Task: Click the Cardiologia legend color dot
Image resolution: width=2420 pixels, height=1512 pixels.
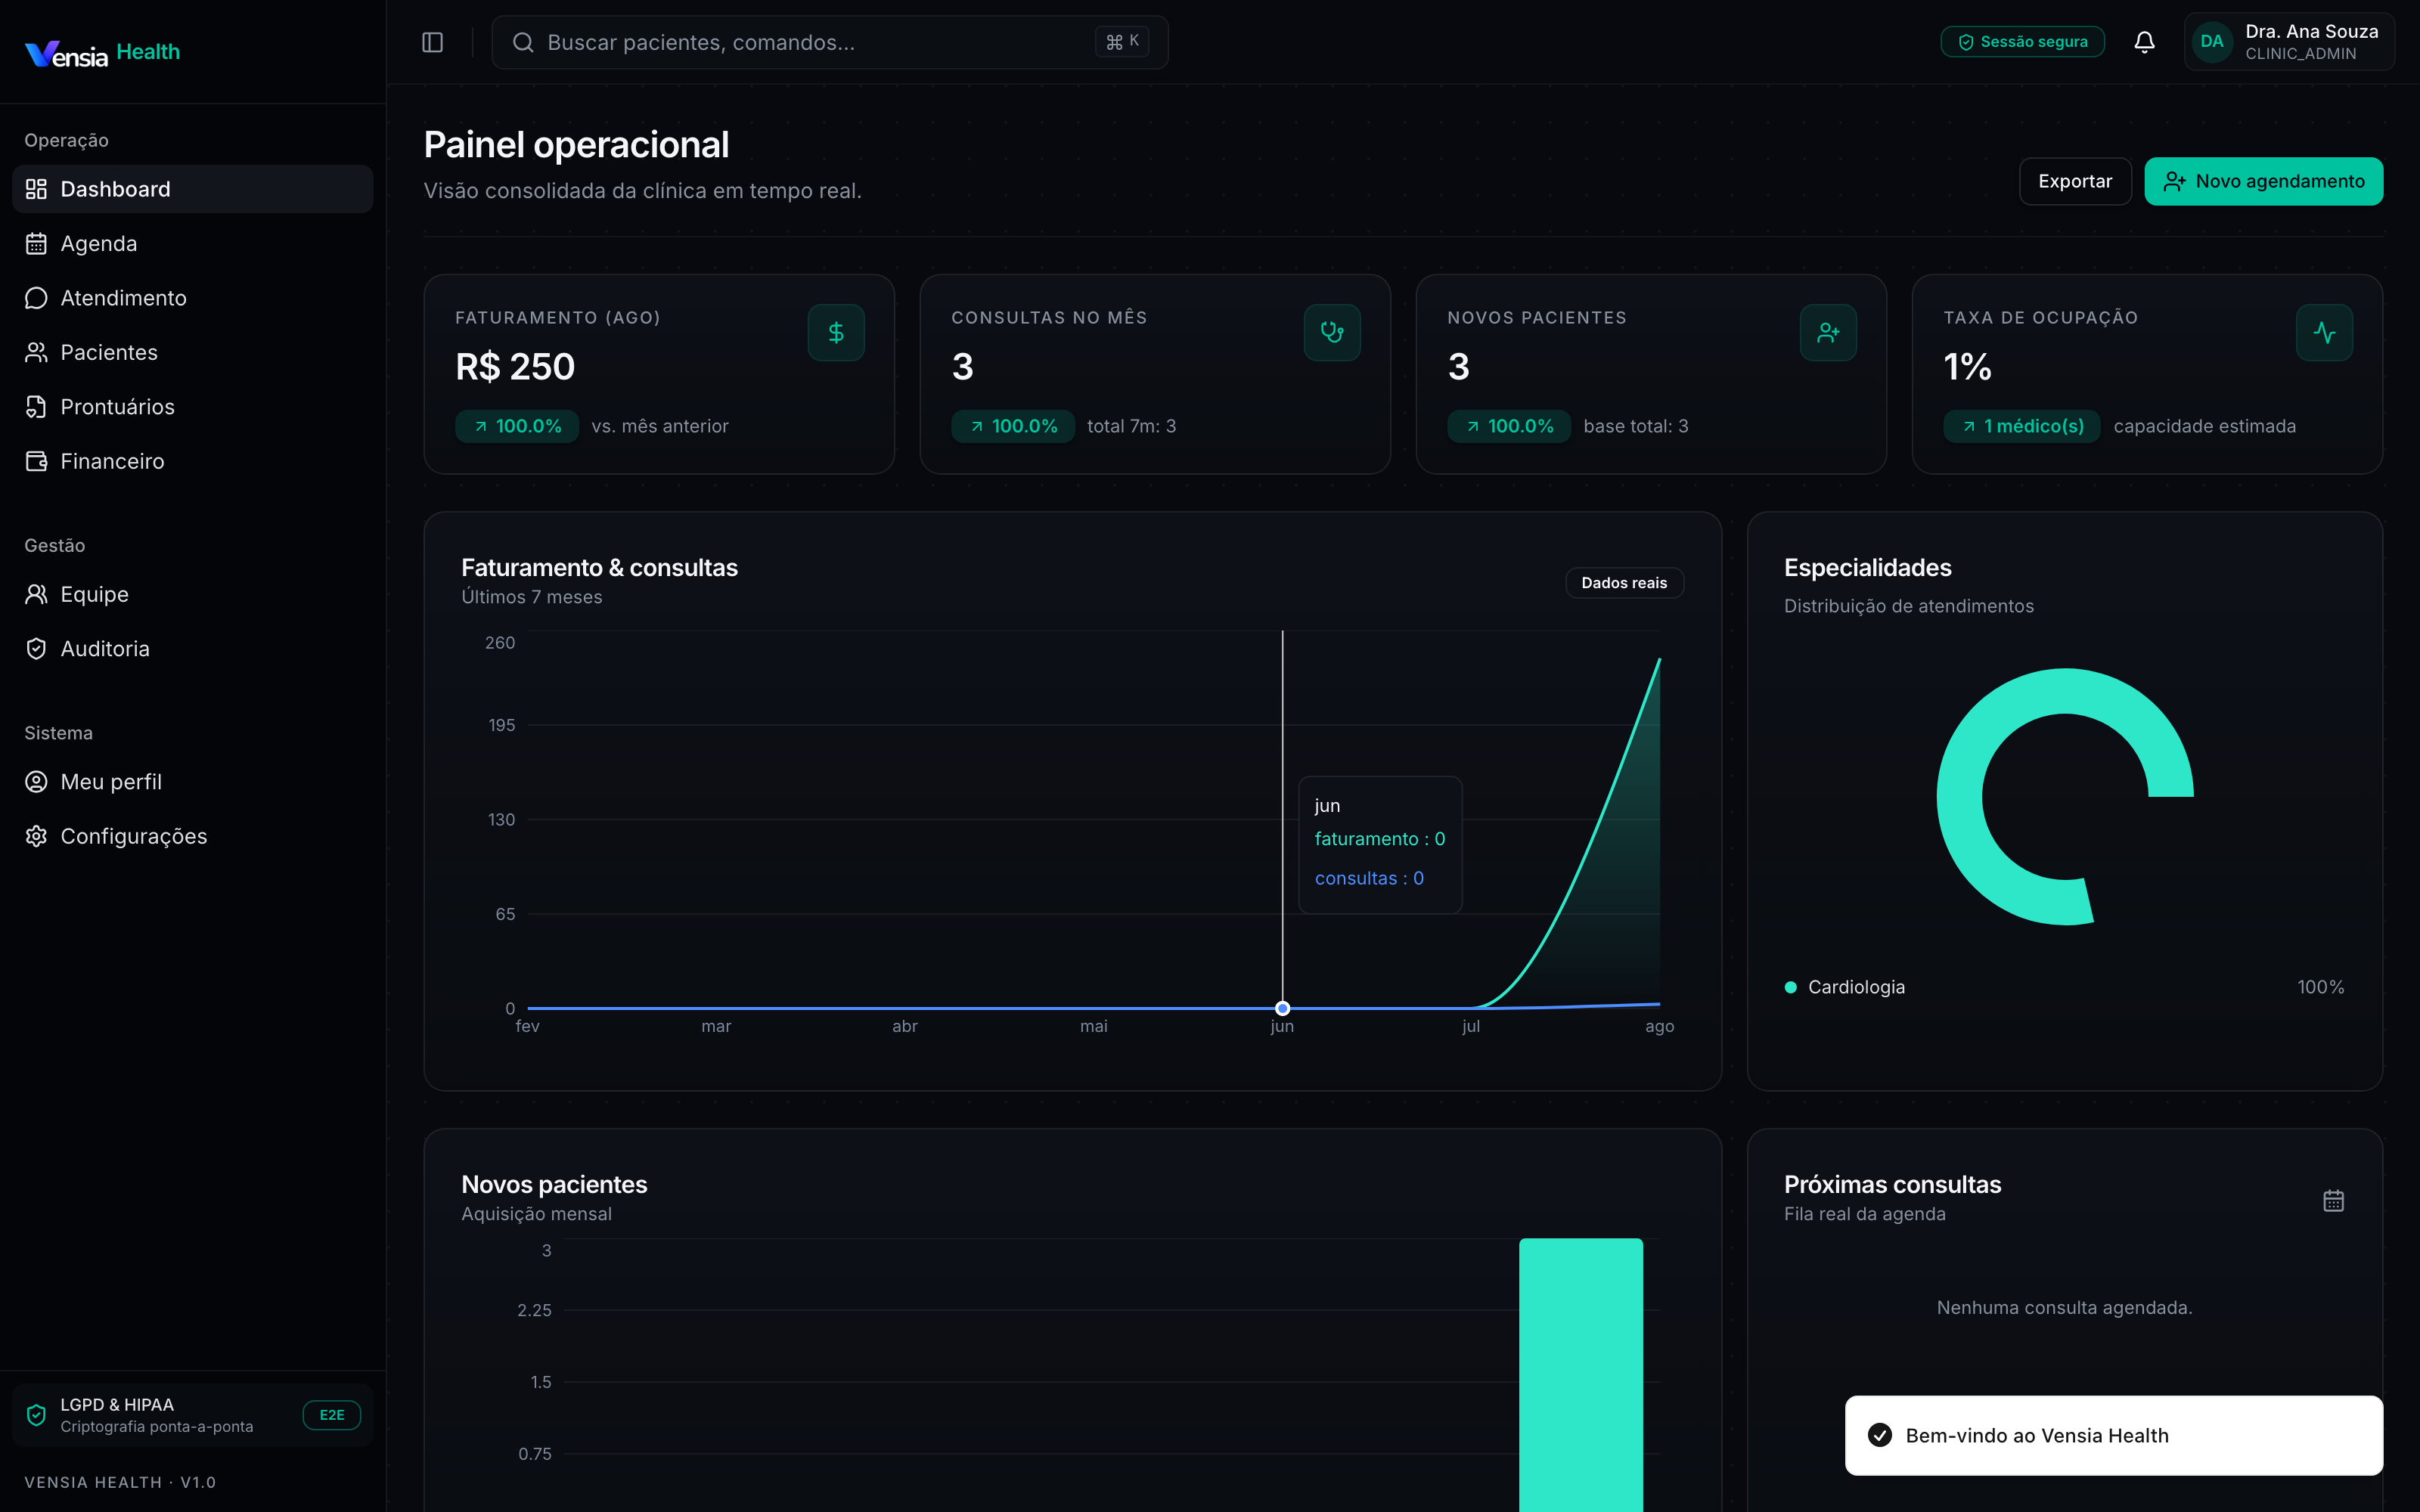Action: (1790, 987)
